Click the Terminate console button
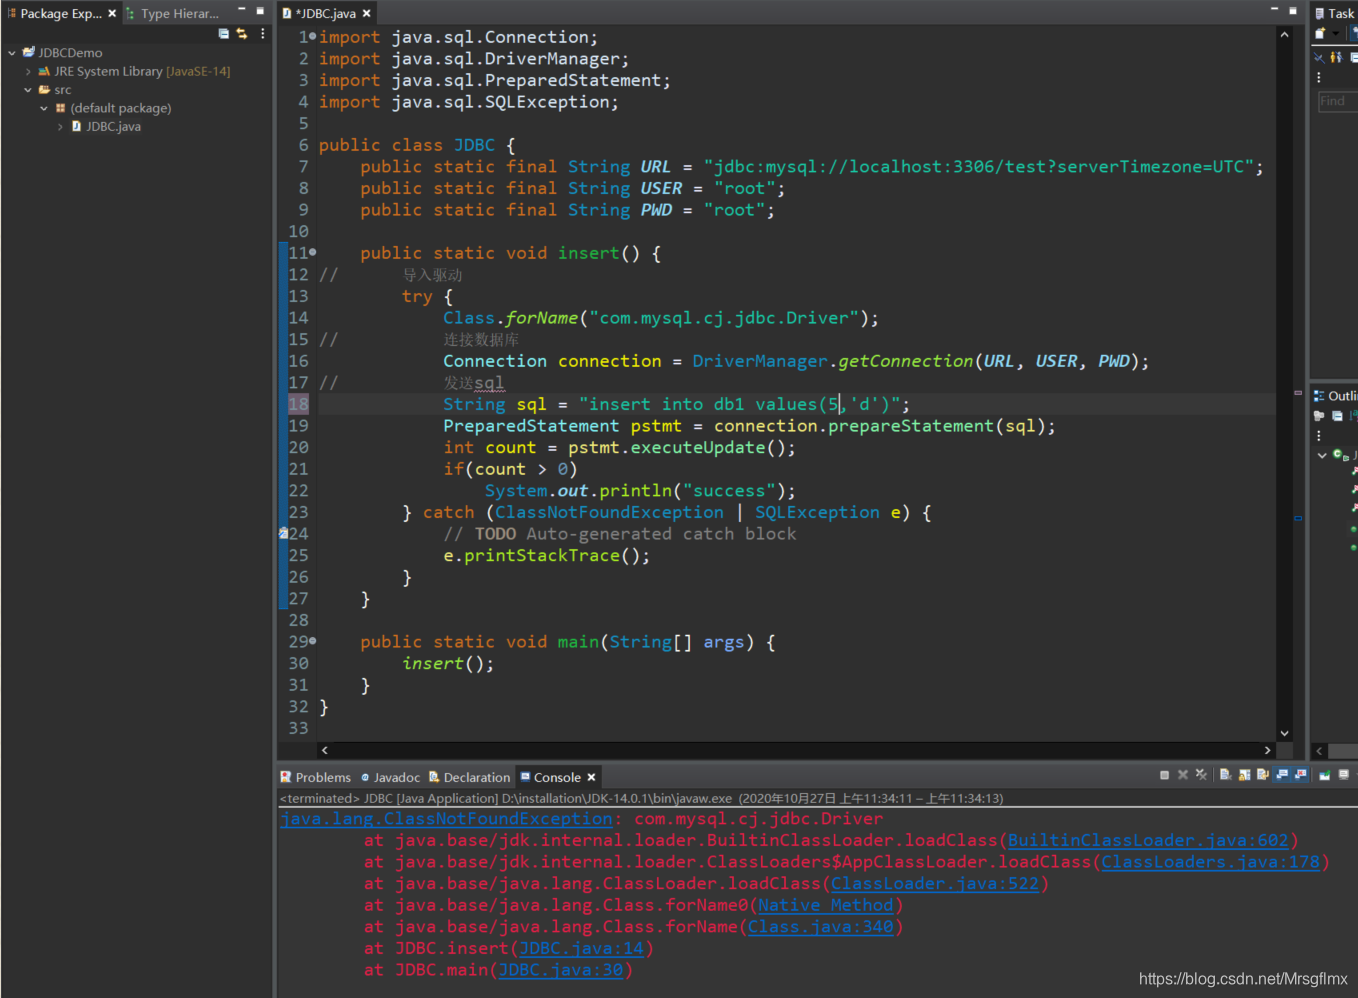Image resolution: width=1358 pixels, height=998 pixels. [1164, 775]
